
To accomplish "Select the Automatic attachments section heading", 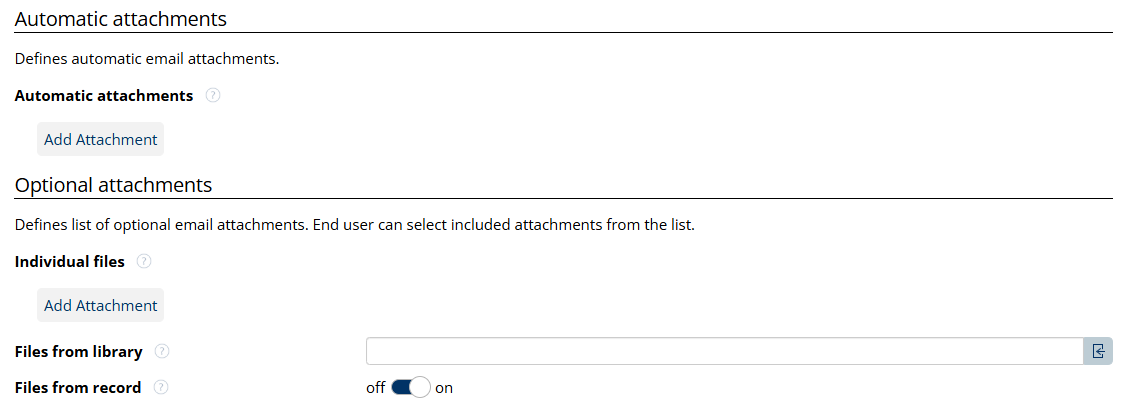I will click(x=121, y=19).
